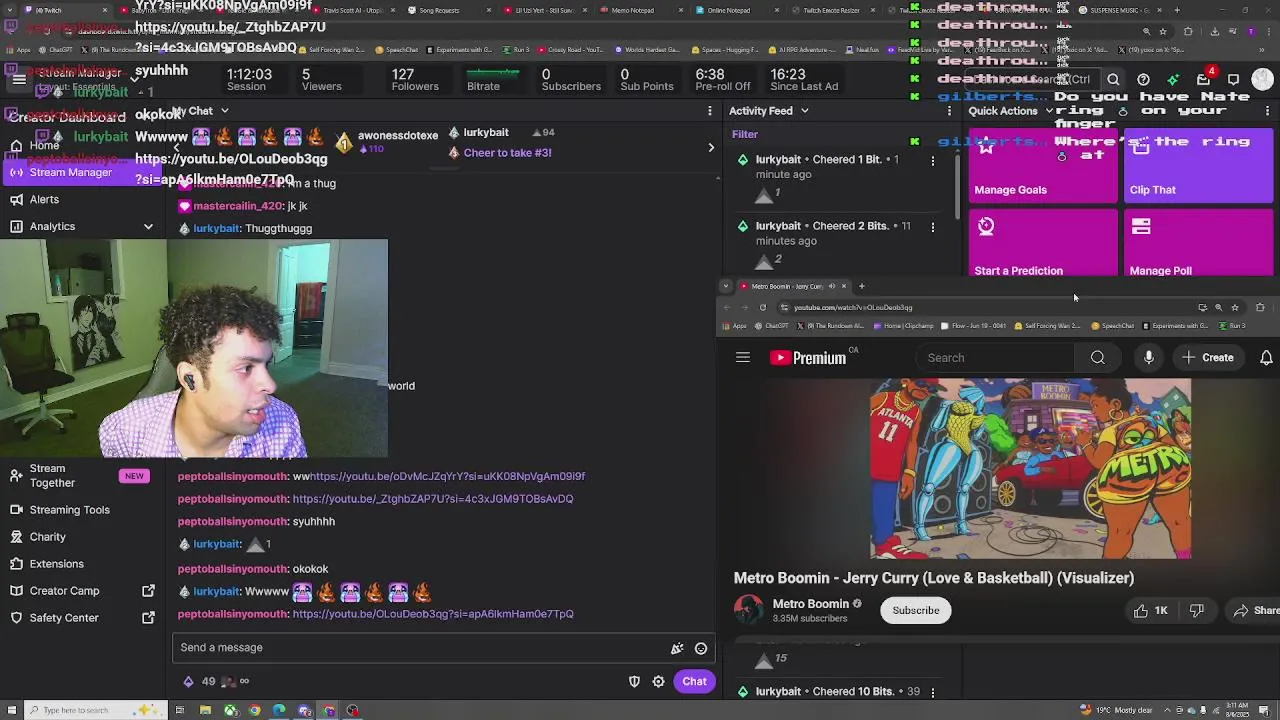Image resolution: width=1280 pixels, height=720 pixels.
Task: Open the YouTube hamburger guide menu
Action: click(x=742, y=358)
